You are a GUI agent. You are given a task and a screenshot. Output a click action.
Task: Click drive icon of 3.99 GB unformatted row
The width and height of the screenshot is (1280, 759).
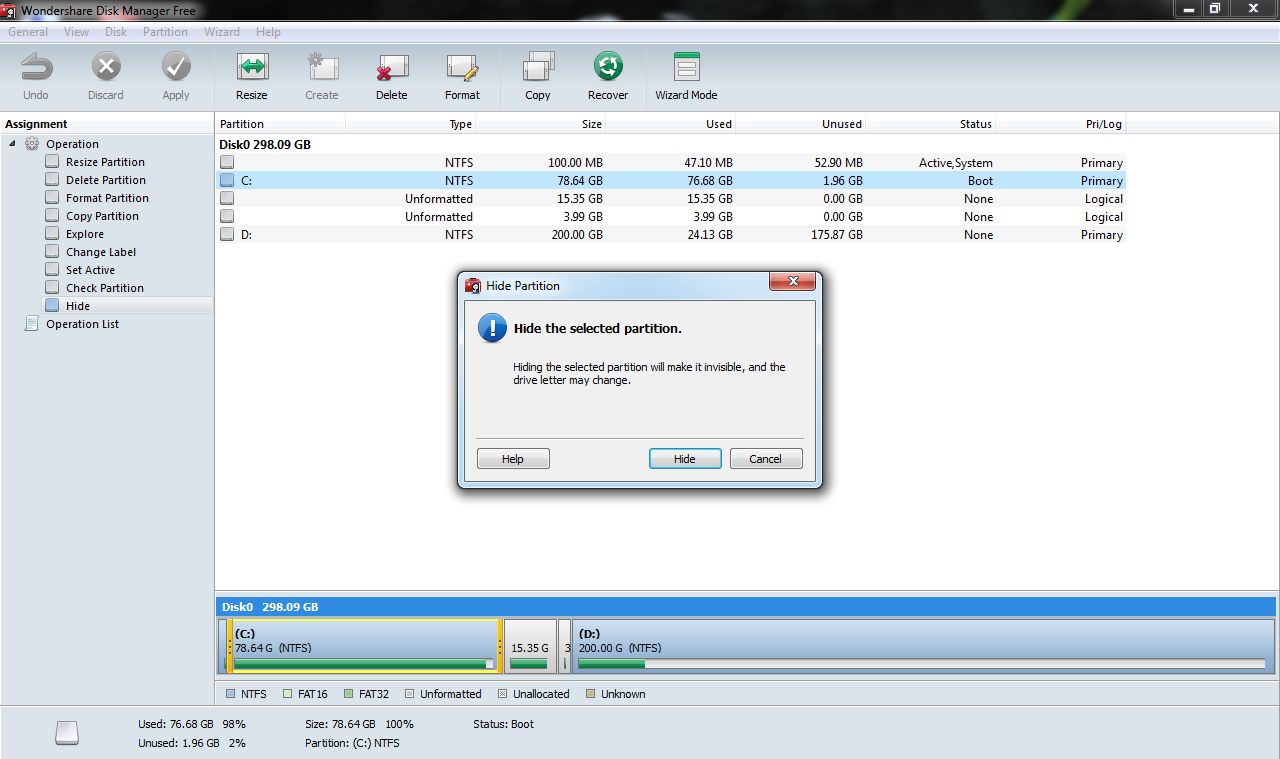[x=227, y=217]
